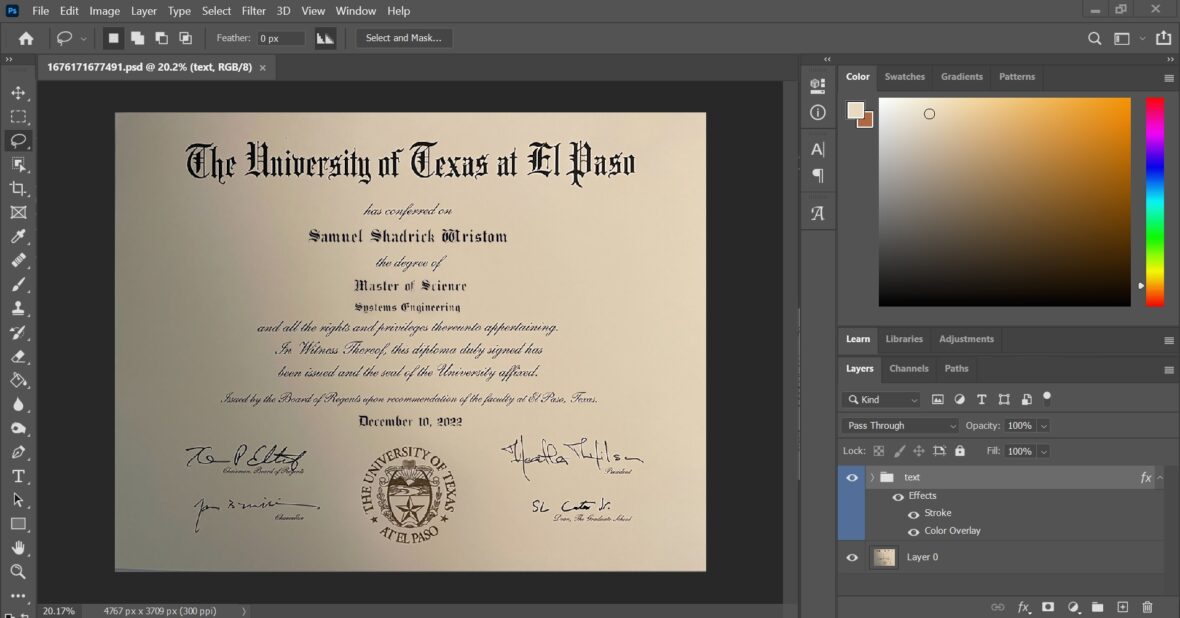Click the foreground color swatch
The height and width of the screenshot is (618, 1180).
pyautogui.click(x=855, y=110)
